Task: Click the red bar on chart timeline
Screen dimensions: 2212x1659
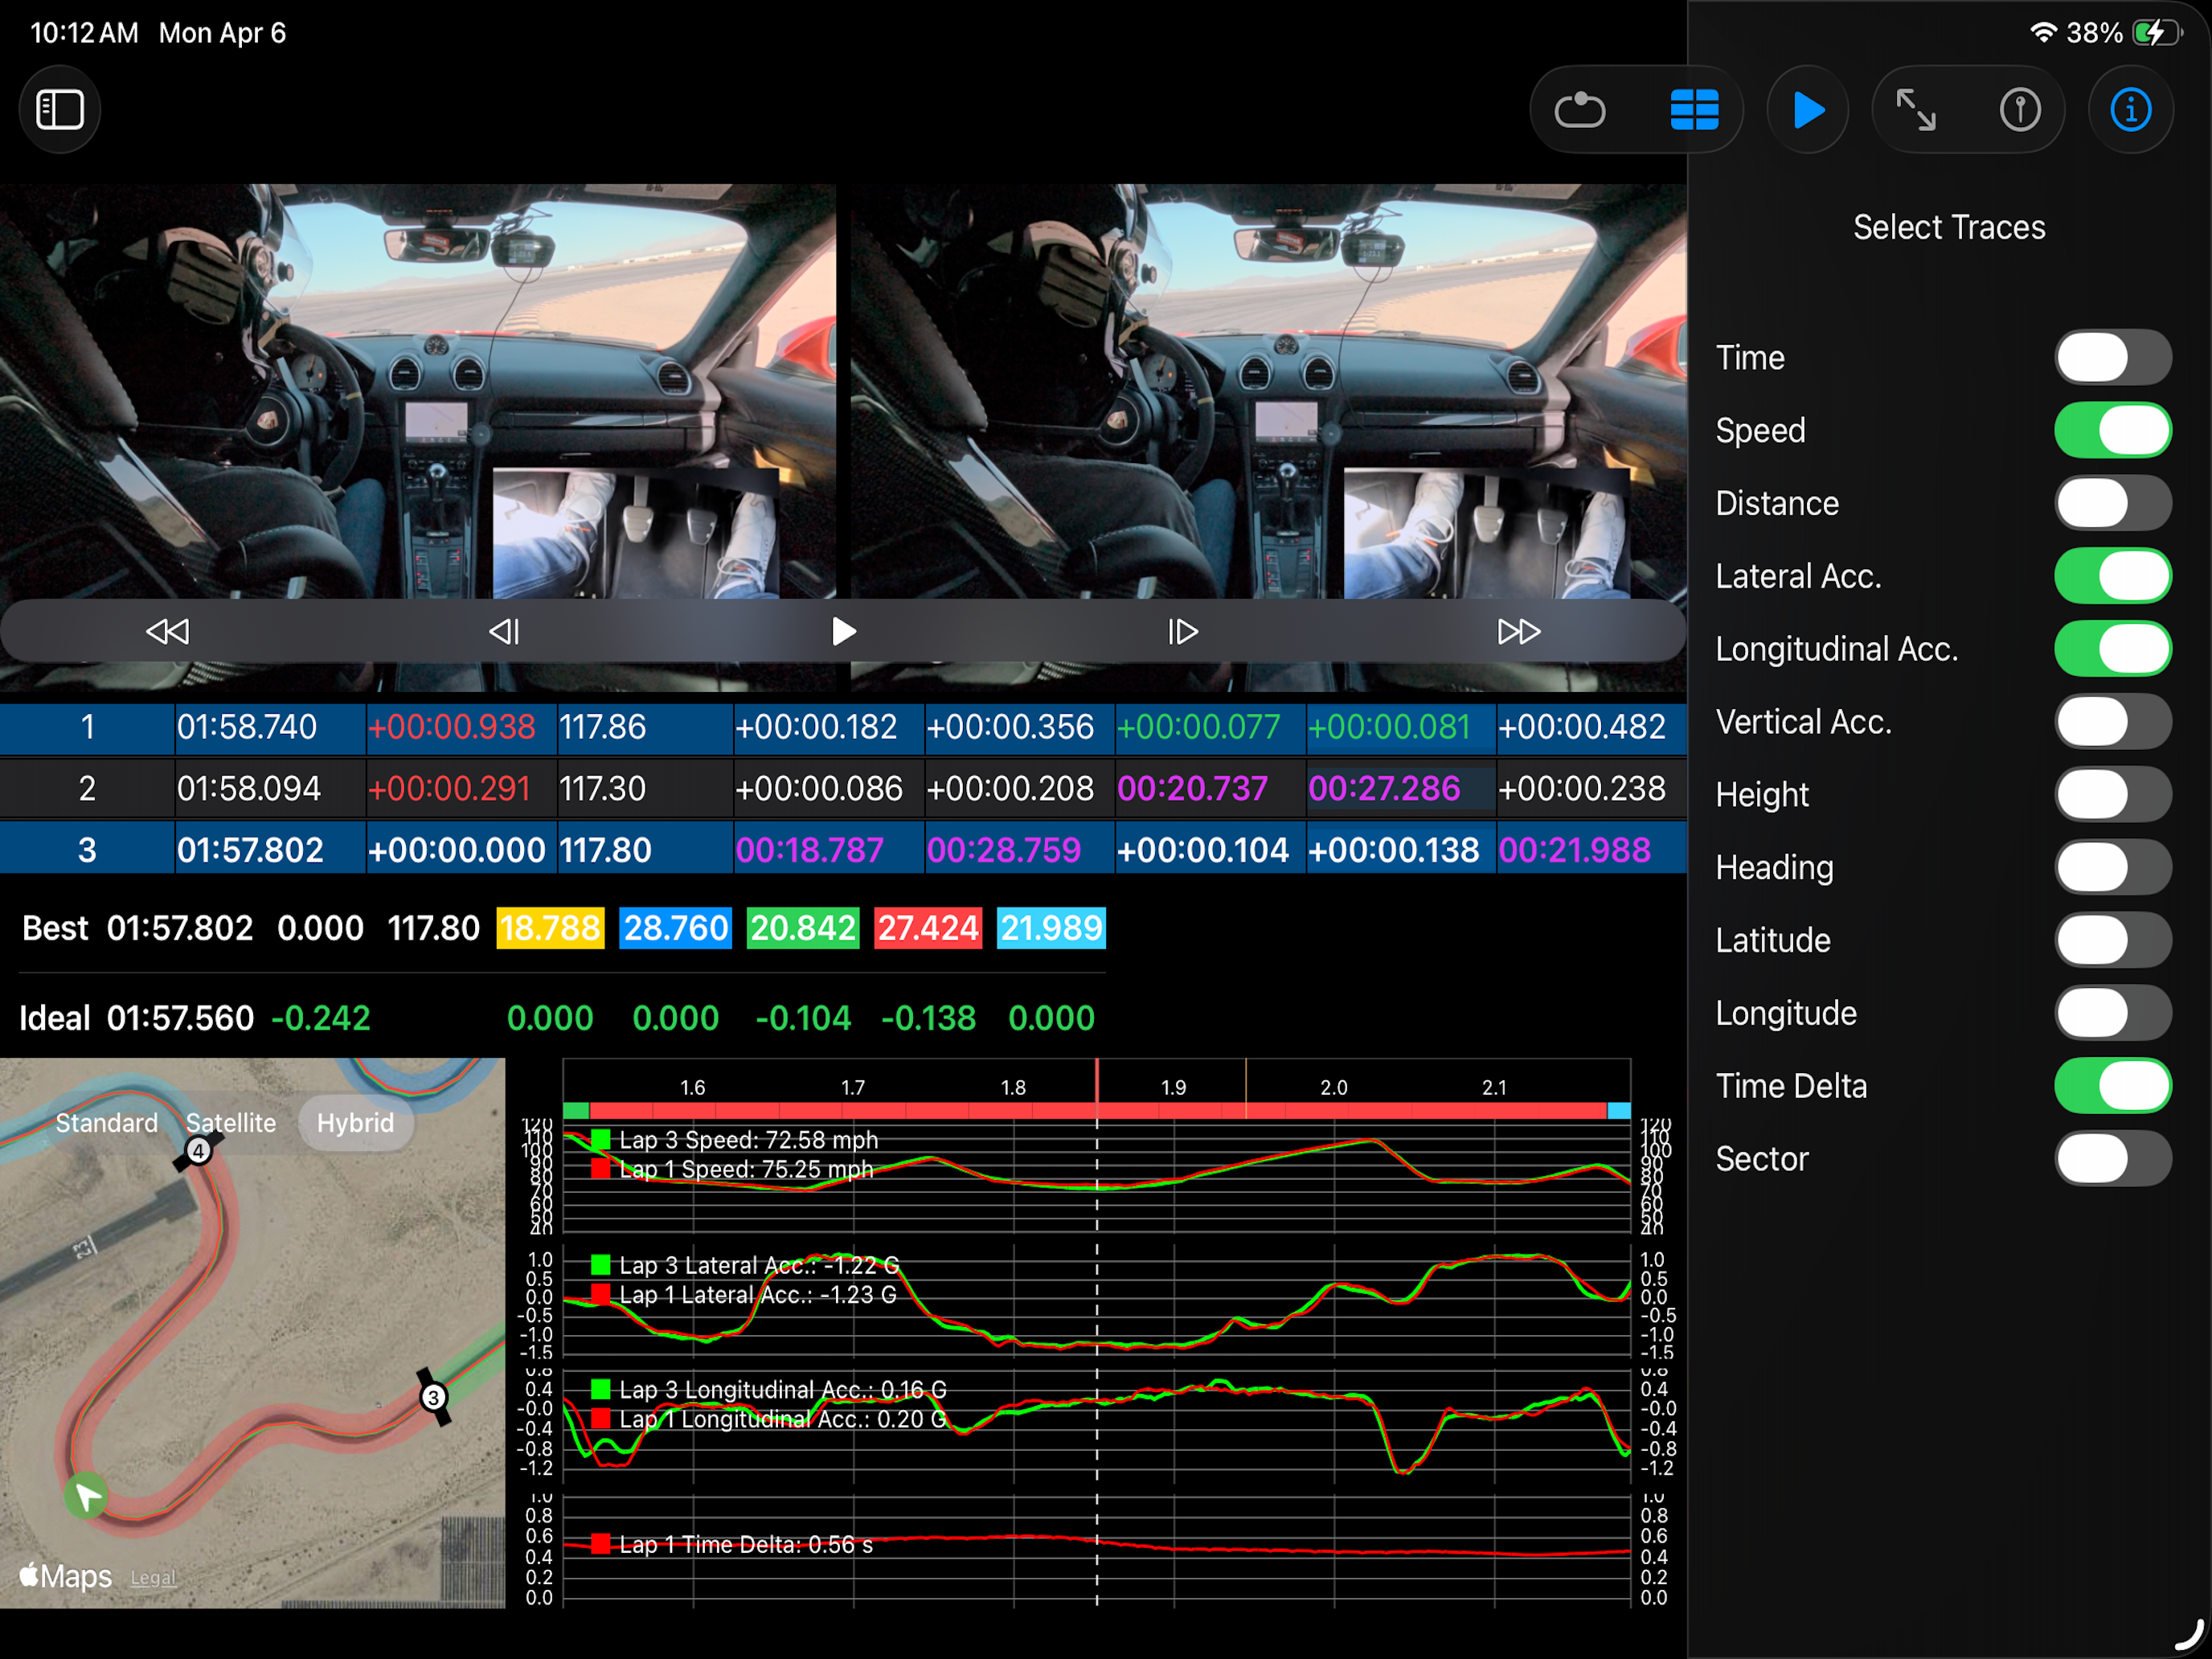Action: point(1098,1111)
